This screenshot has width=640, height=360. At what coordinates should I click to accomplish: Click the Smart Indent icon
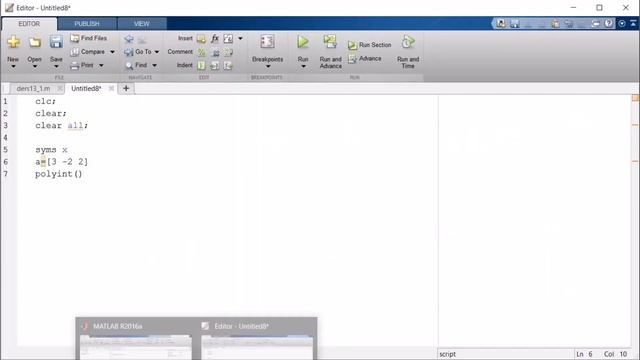201,65
